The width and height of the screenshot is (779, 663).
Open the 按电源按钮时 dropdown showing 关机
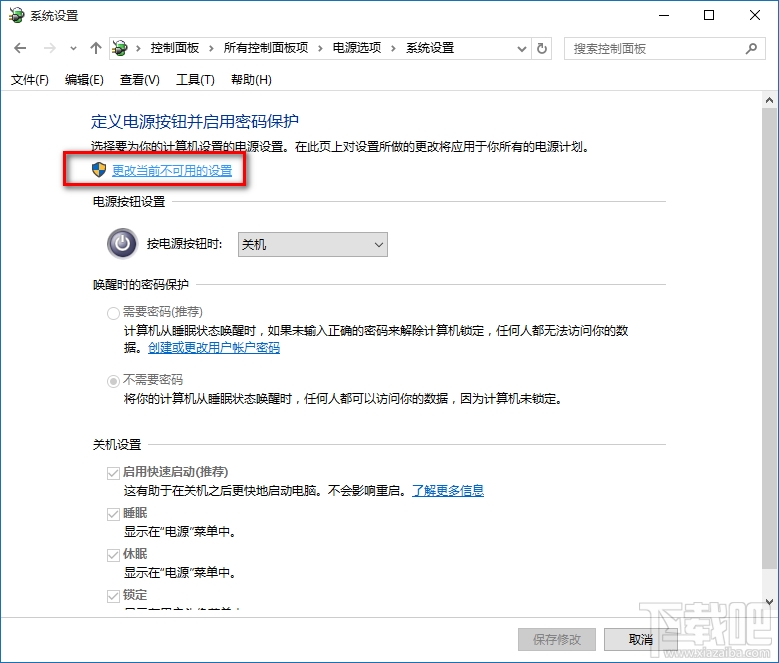[x=312, y=244]
